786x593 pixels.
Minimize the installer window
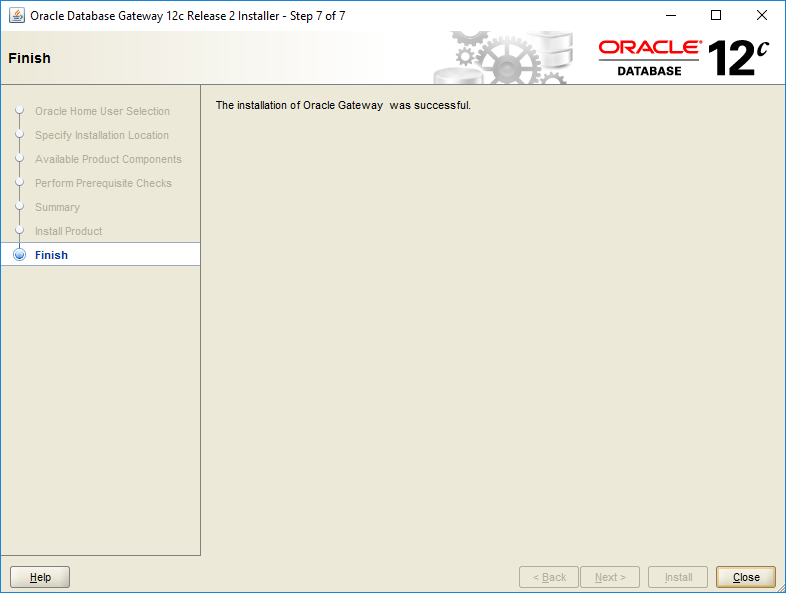pyautogui.click(x=671, y=16)
